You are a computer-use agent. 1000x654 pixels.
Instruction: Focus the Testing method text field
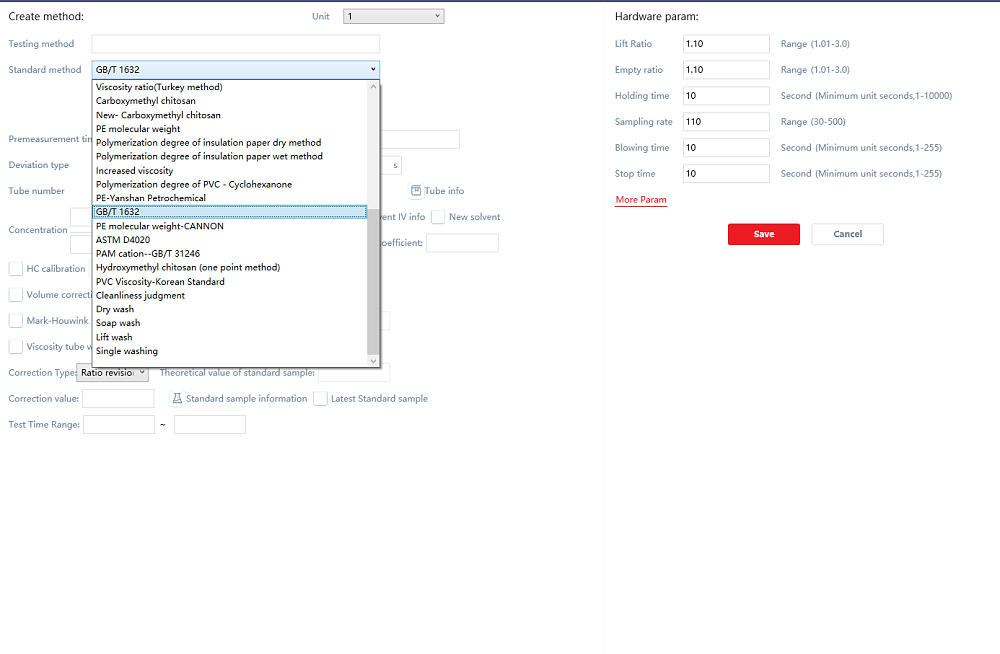235,44
